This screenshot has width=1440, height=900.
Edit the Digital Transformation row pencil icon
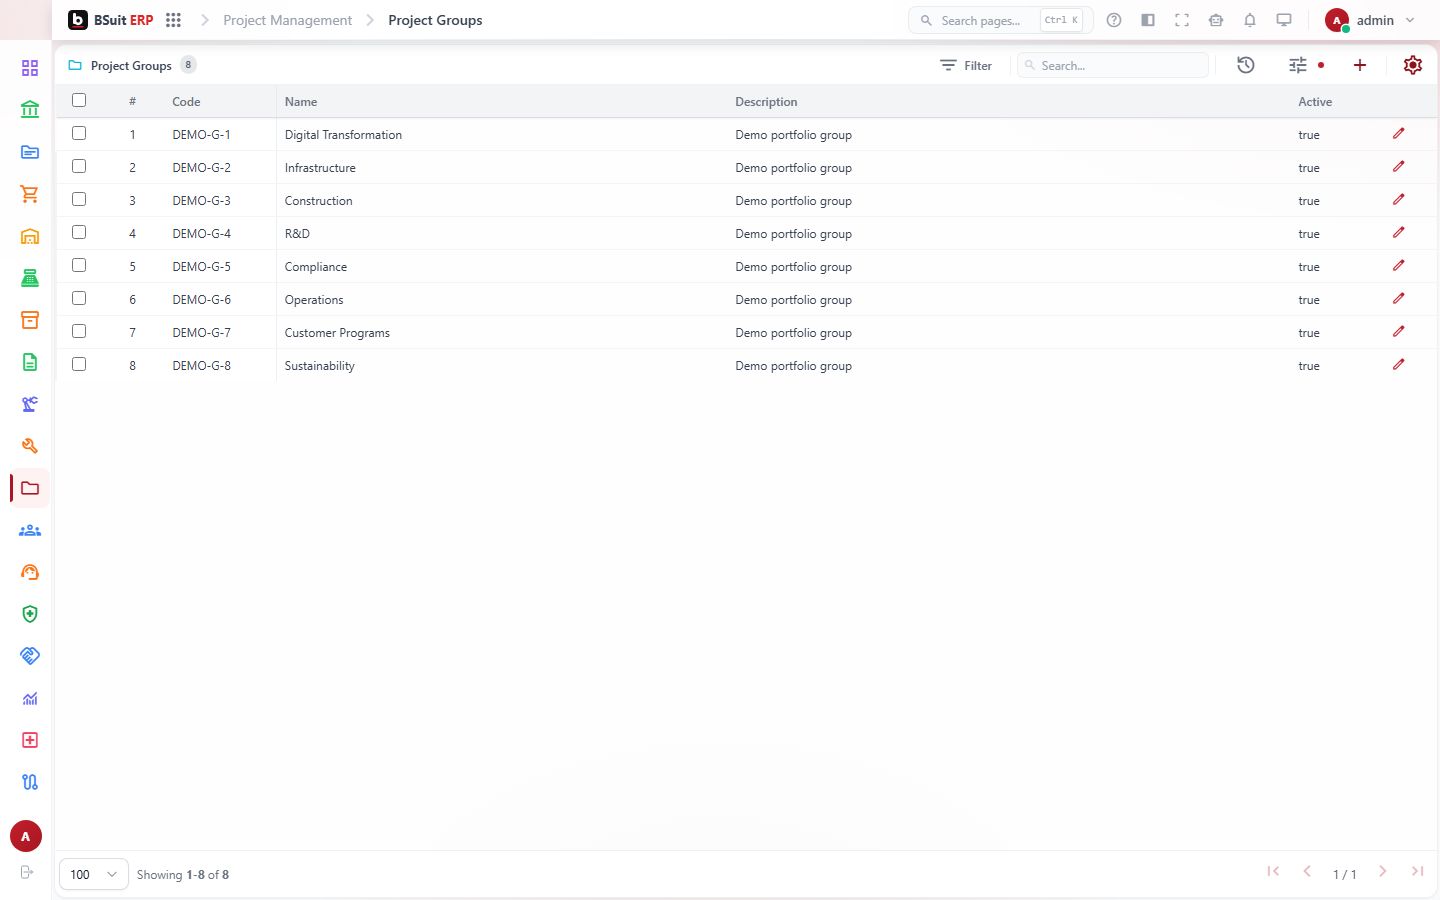tap(1399, 133)
